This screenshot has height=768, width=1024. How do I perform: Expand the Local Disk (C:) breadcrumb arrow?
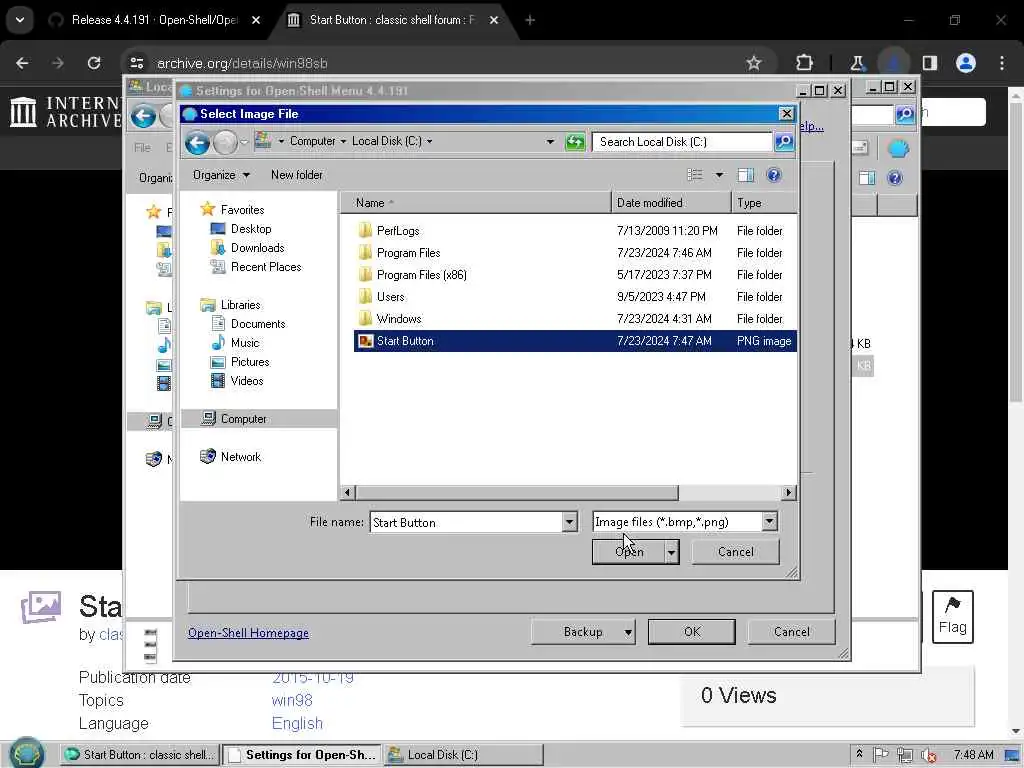tap(429, 142)
